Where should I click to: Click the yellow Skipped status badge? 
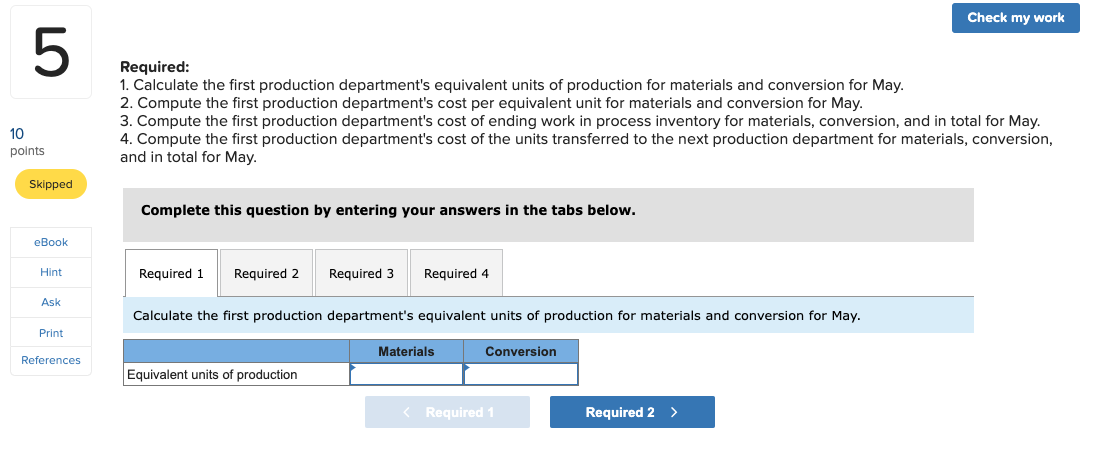point(51,184)
